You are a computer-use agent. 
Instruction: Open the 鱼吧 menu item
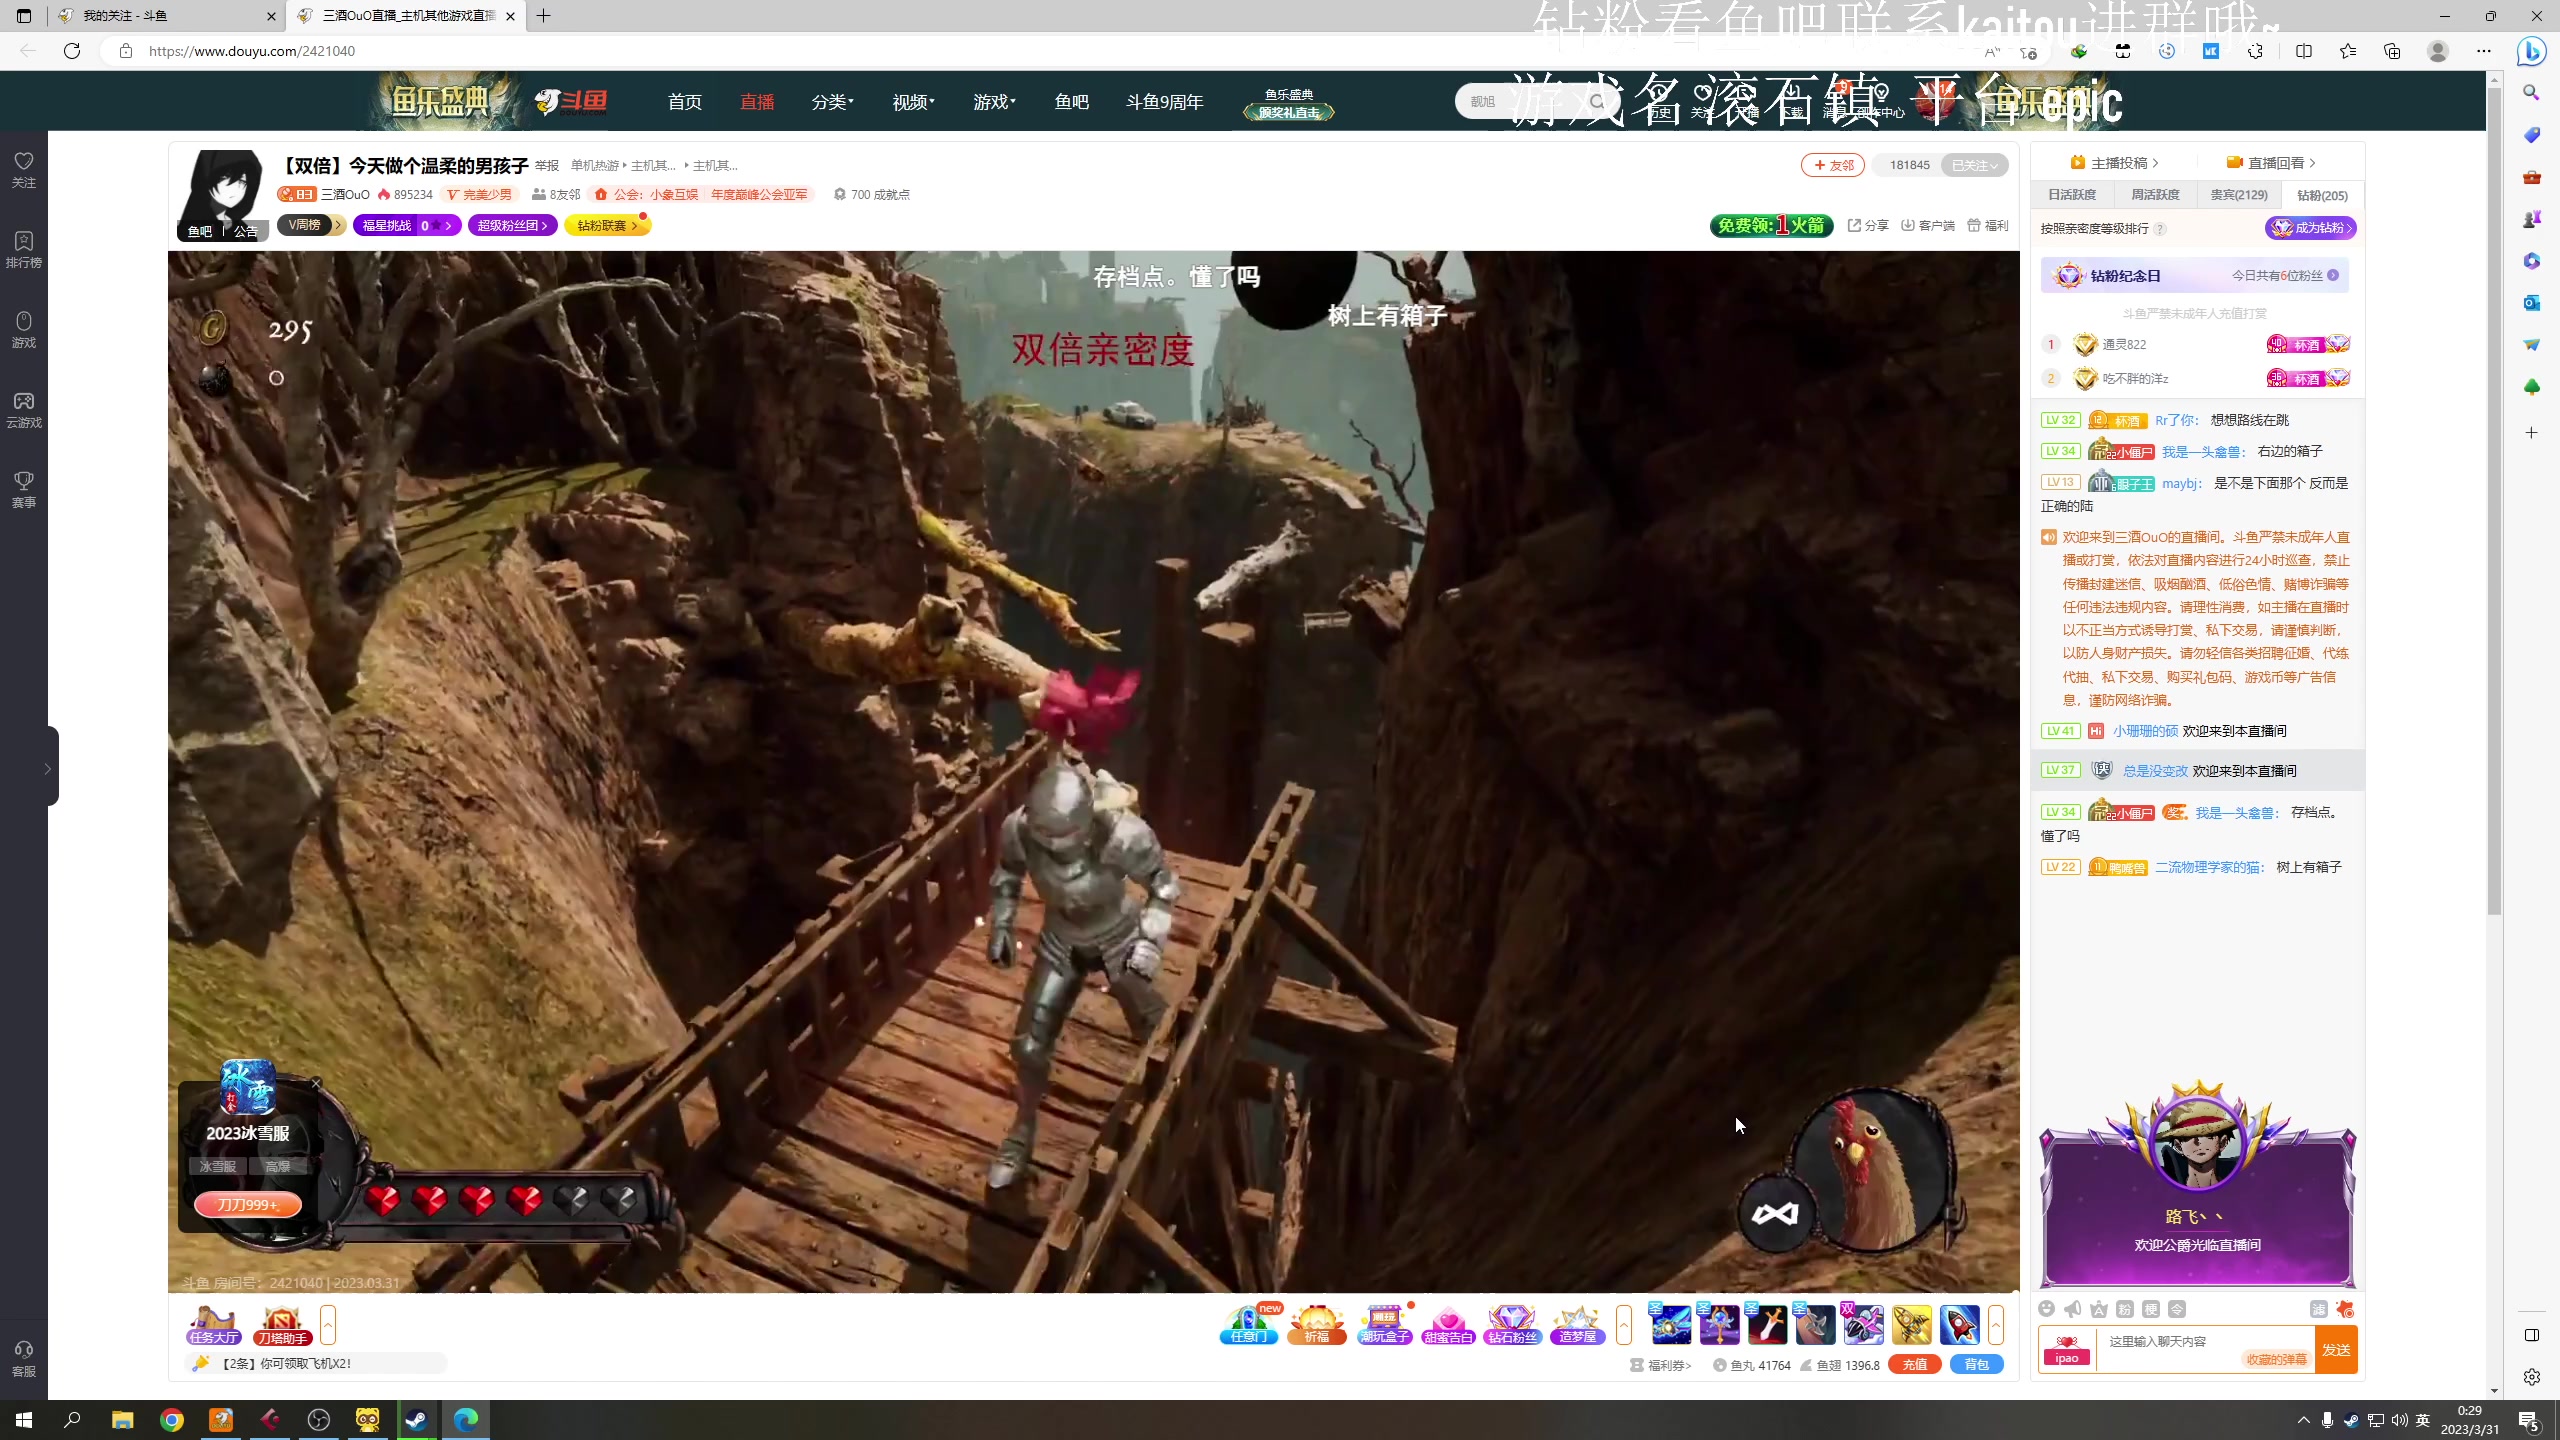coord(1071,102)
